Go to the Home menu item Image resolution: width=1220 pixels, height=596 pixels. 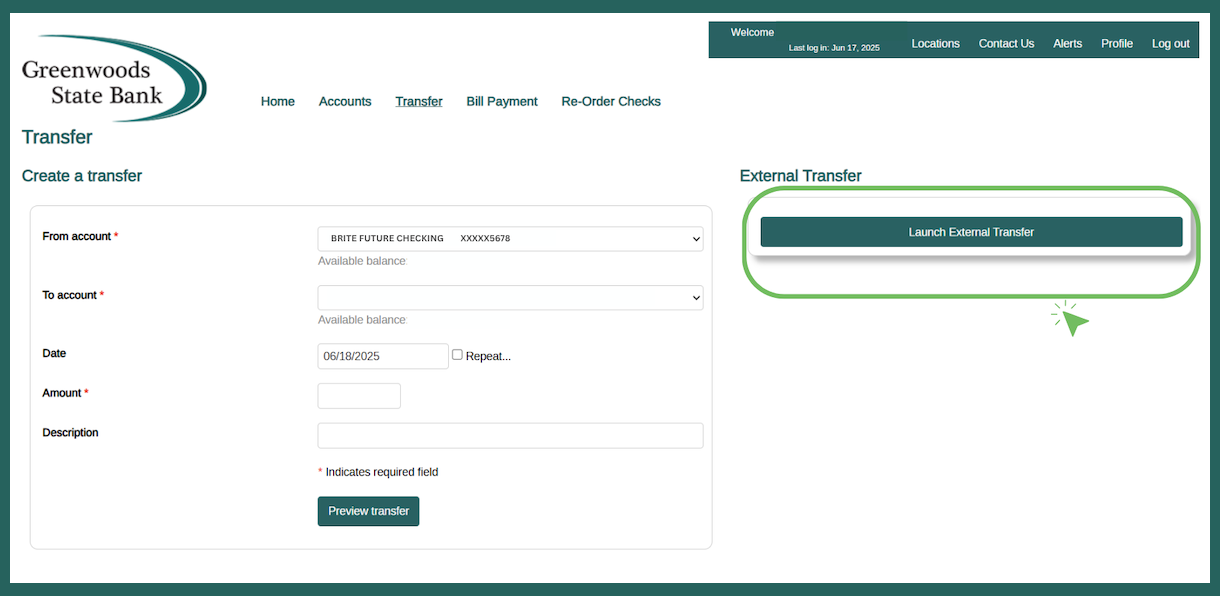(x=277, y=101)
